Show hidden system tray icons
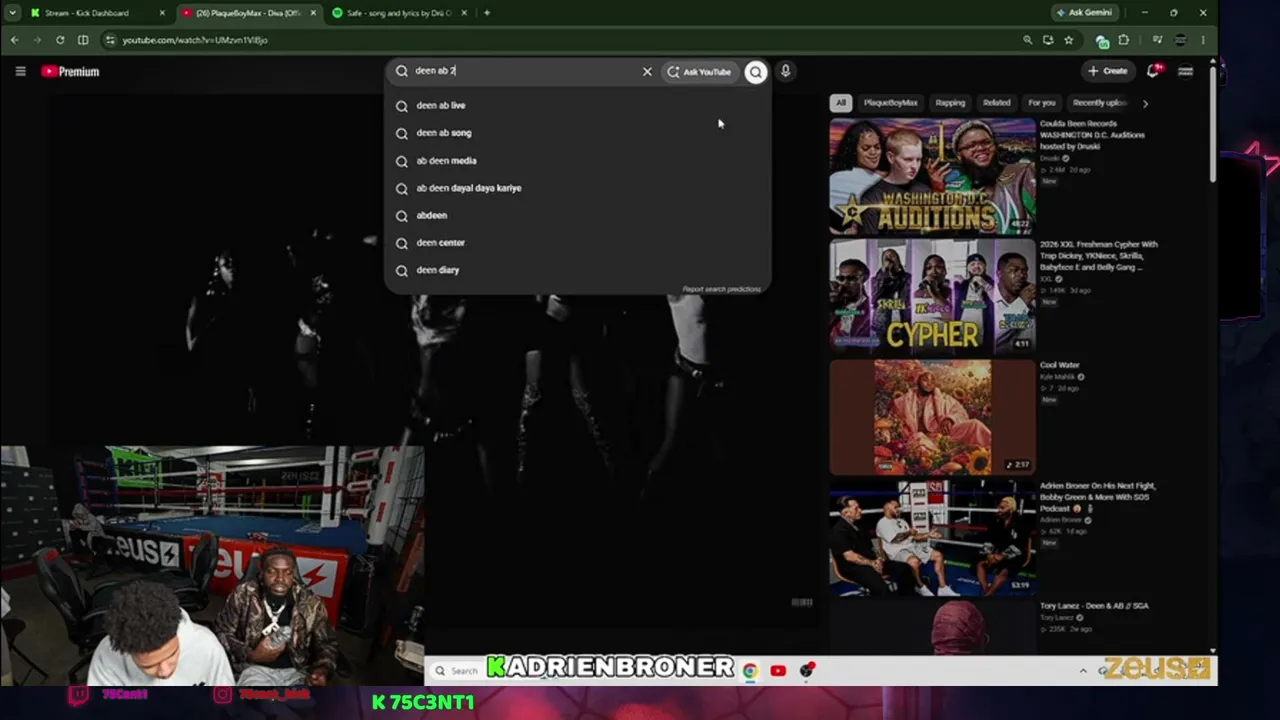Image resolution: width=1280 pixels, height=720 pixels. pyautogui.click(x=1083, y=671)
